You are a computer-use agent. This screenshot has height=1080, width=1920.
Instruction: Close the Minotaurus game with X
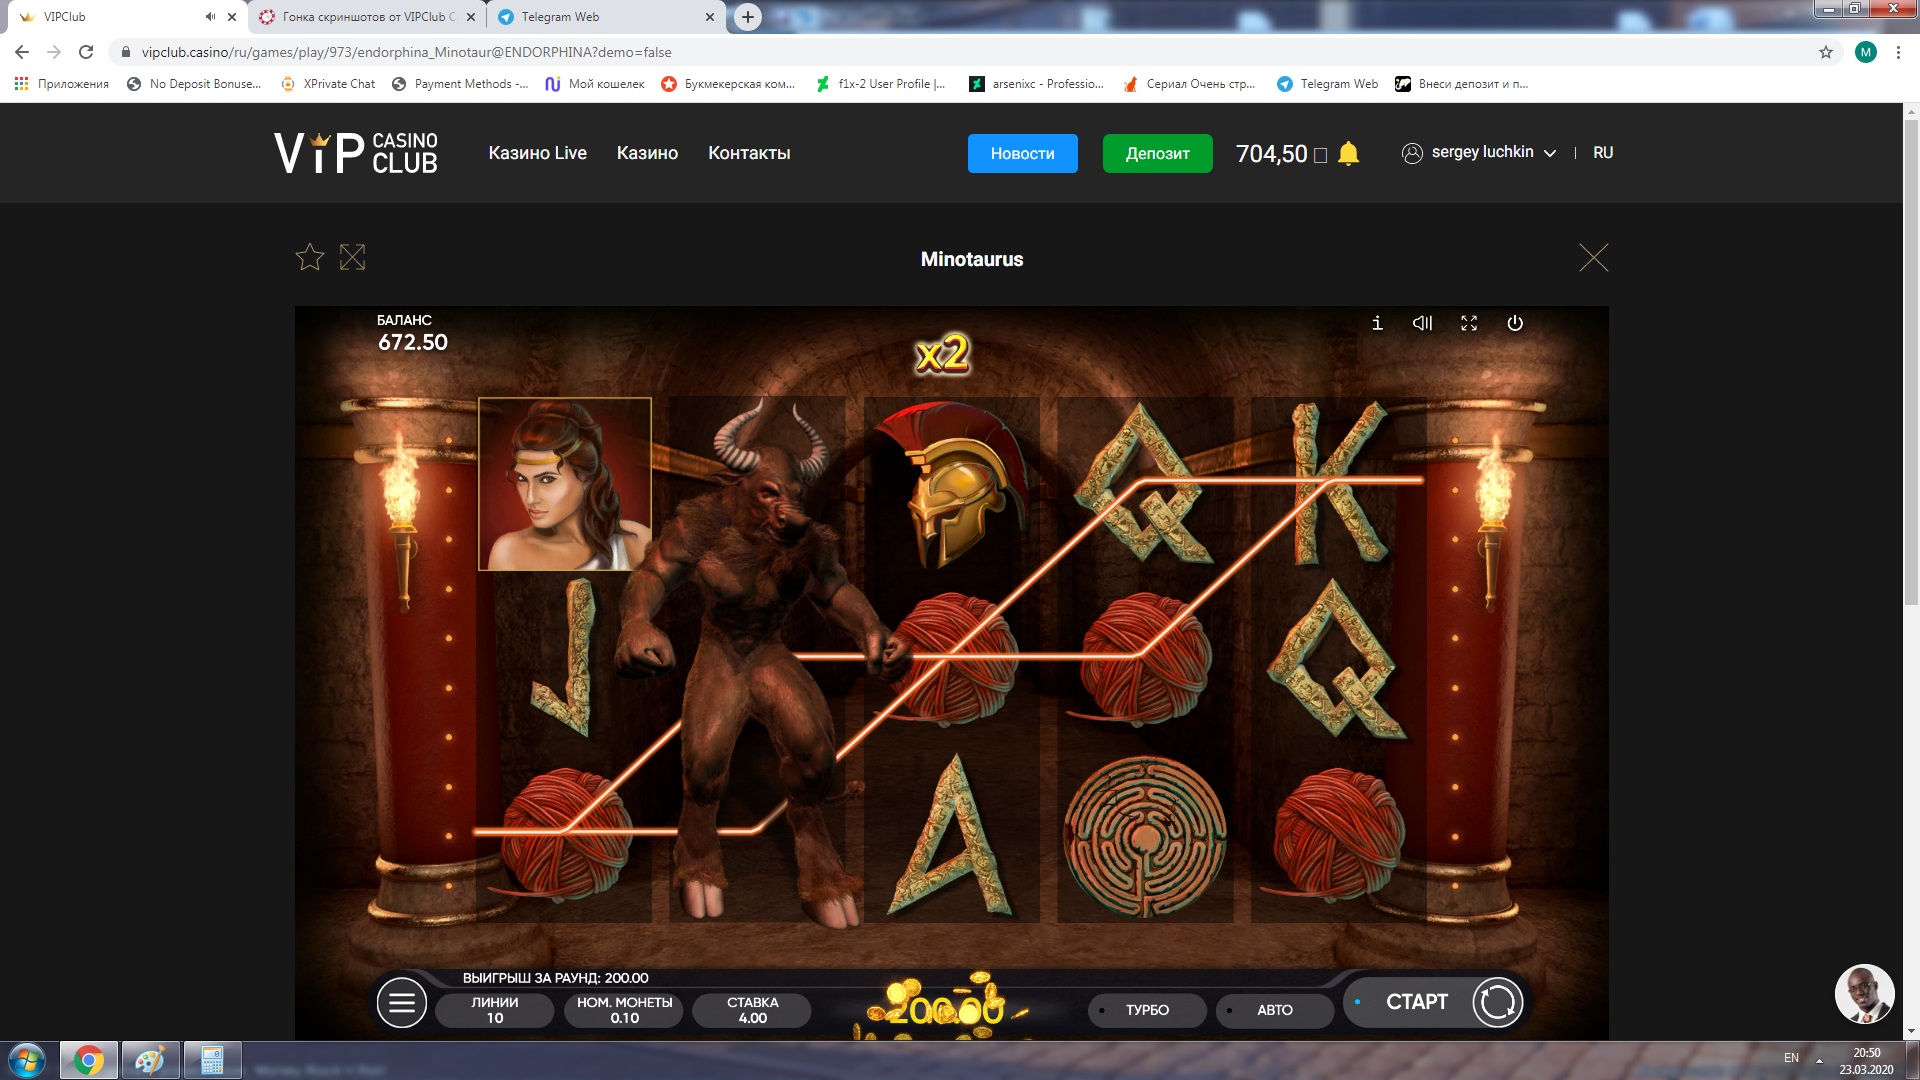pos(1593,258)
